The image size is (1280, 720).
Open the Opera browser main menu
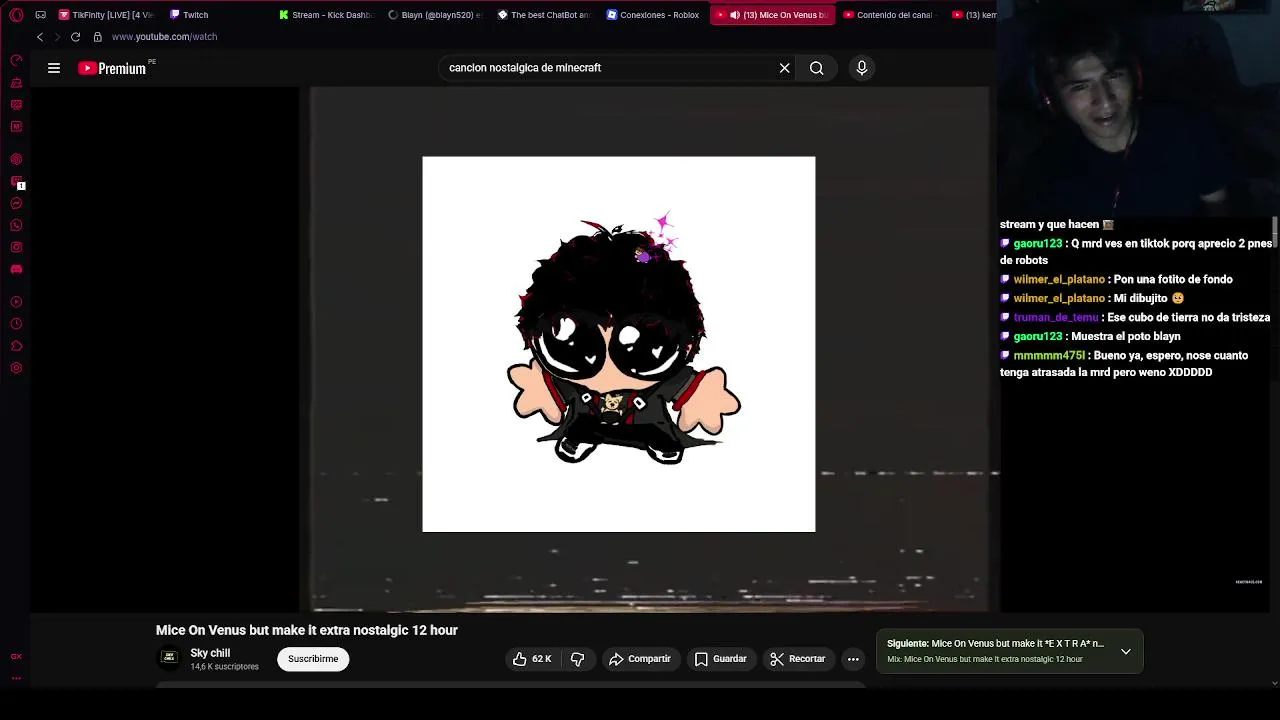(x=16, y=15)
